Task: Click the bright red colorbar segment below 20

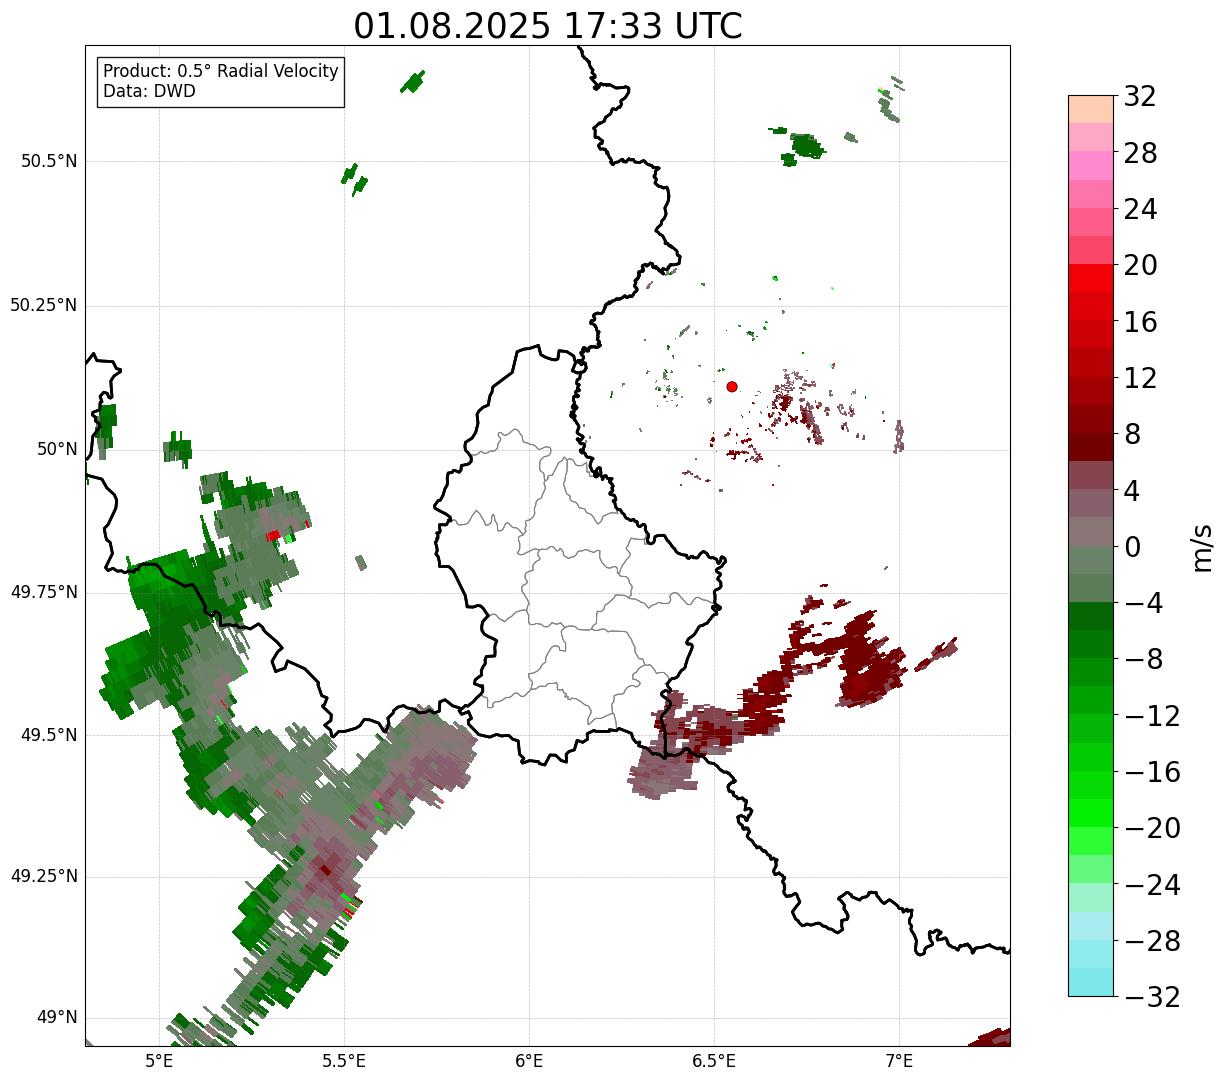Action: (1091, 278)
